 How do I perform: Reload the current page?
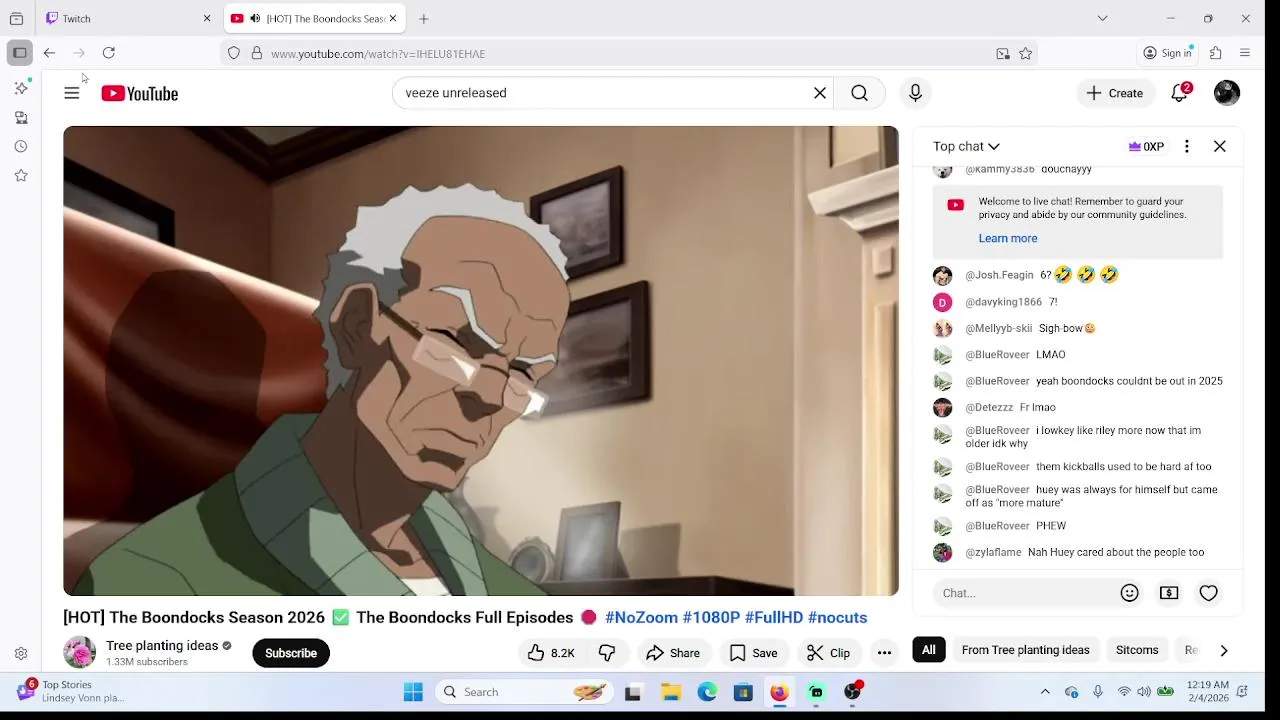(x=109, y=53)
